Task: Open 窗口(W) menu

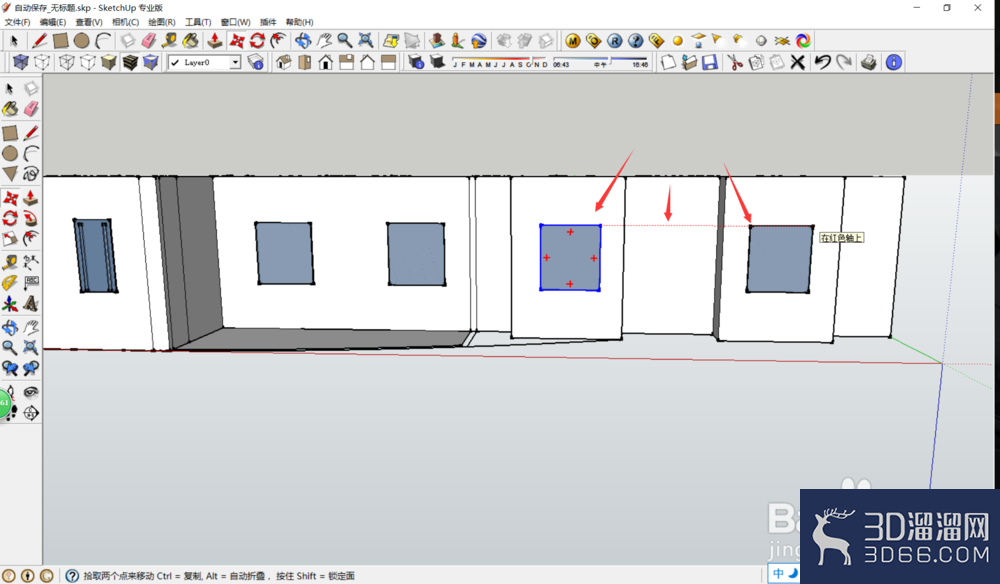Action: coord(235,22)
